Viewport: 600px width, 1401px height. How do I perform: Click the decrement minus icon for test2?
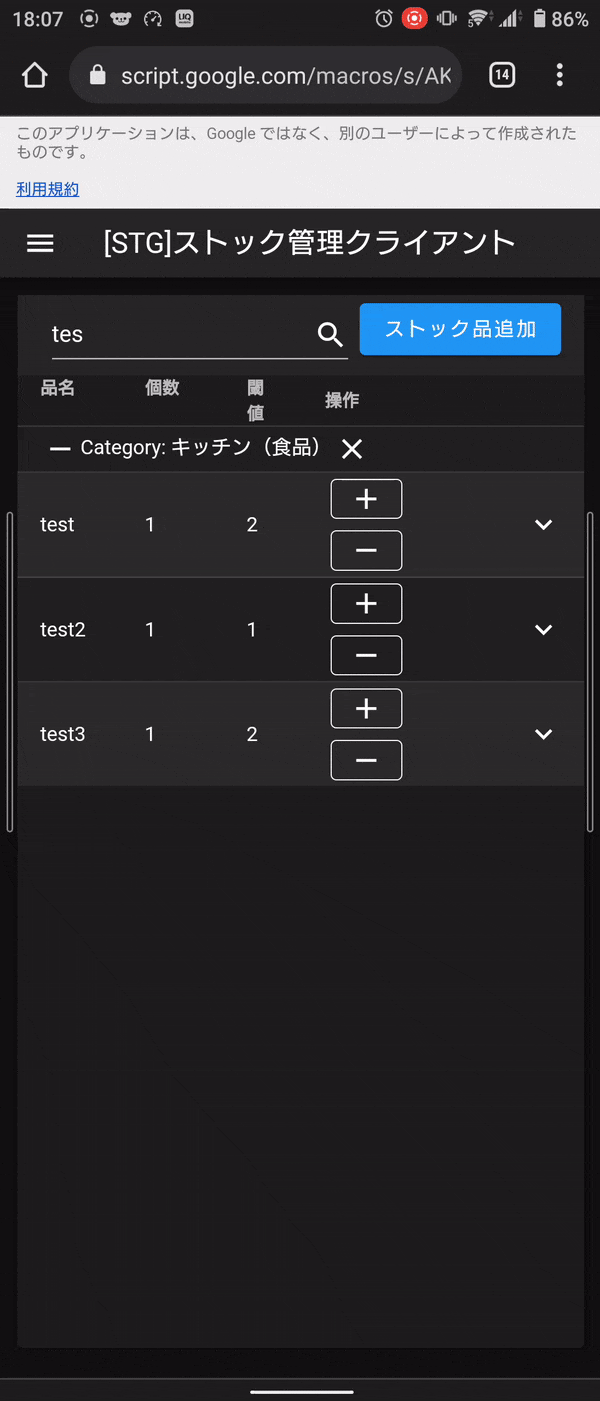[366, 655]
